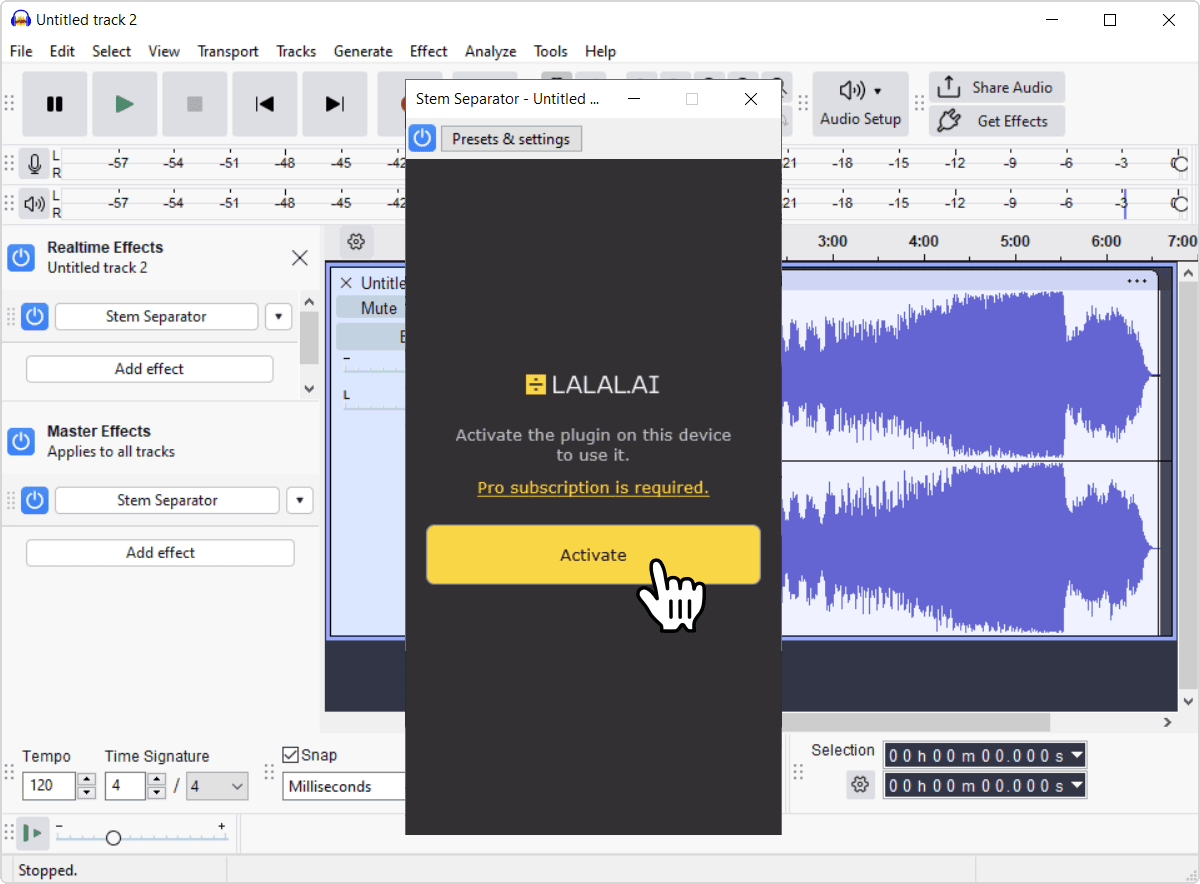Click the Pause button in transport toolbar
Viewport: 1200px width, 884px height.
(x=55, y=104)
